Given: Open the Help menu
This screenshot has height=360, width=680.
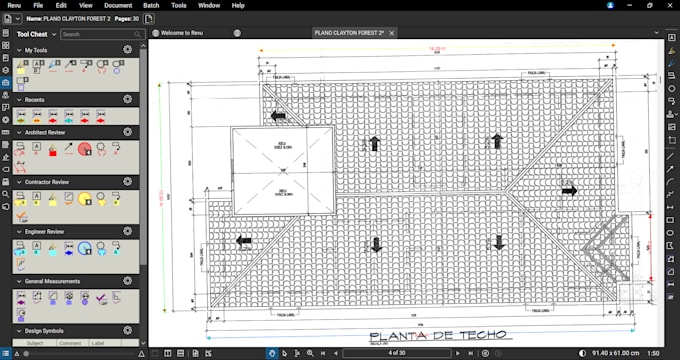Looking at the screenshot, I should [x=238, y=6].
